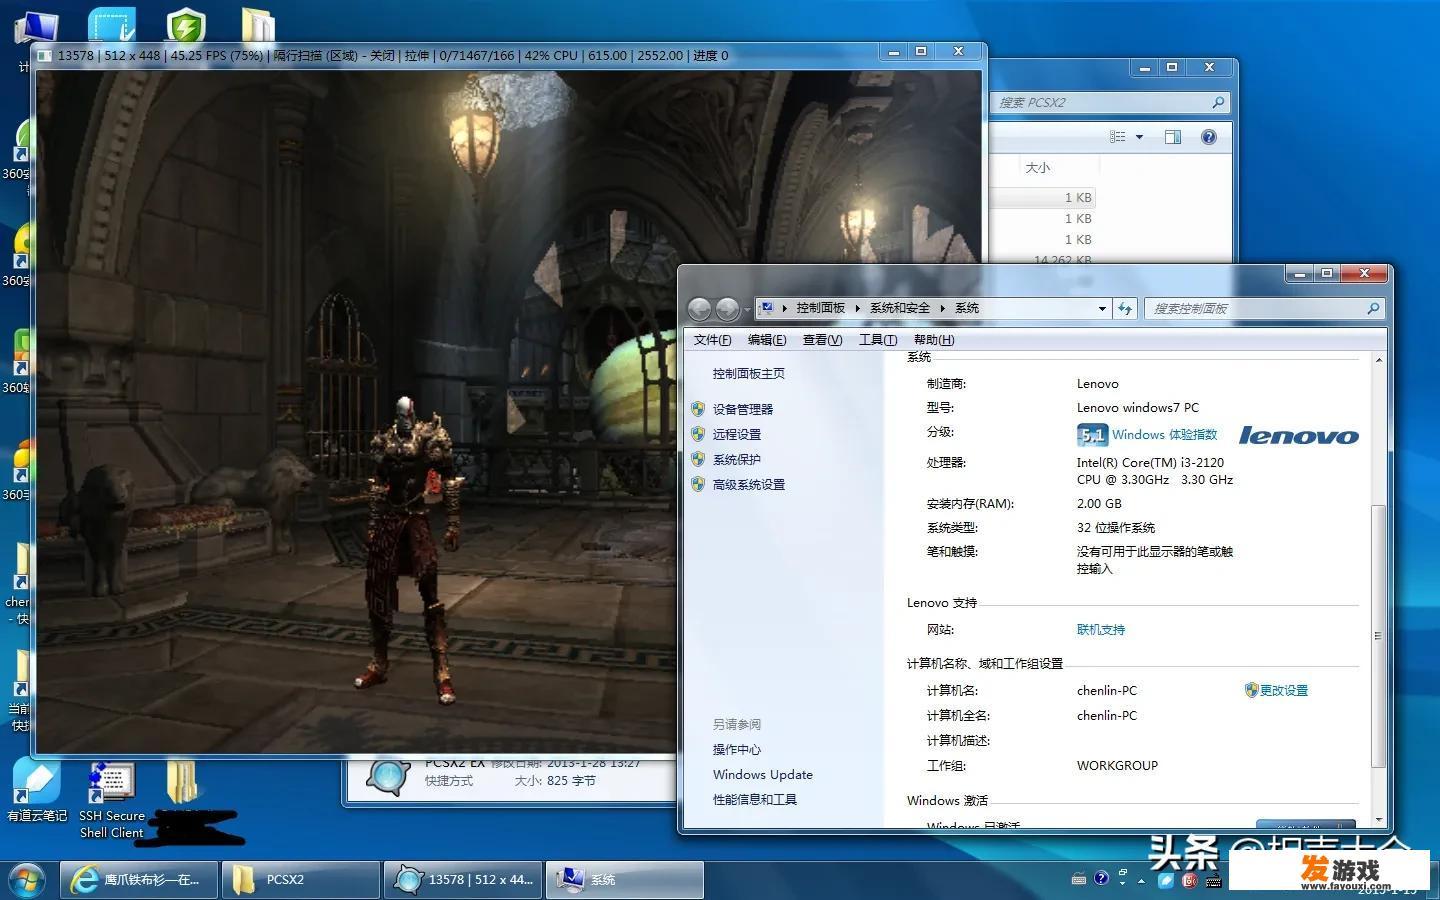Open Lenovo online support (联机支持) link
Viewport: 1440px width, 900px height.
[x=1101, y=629]
